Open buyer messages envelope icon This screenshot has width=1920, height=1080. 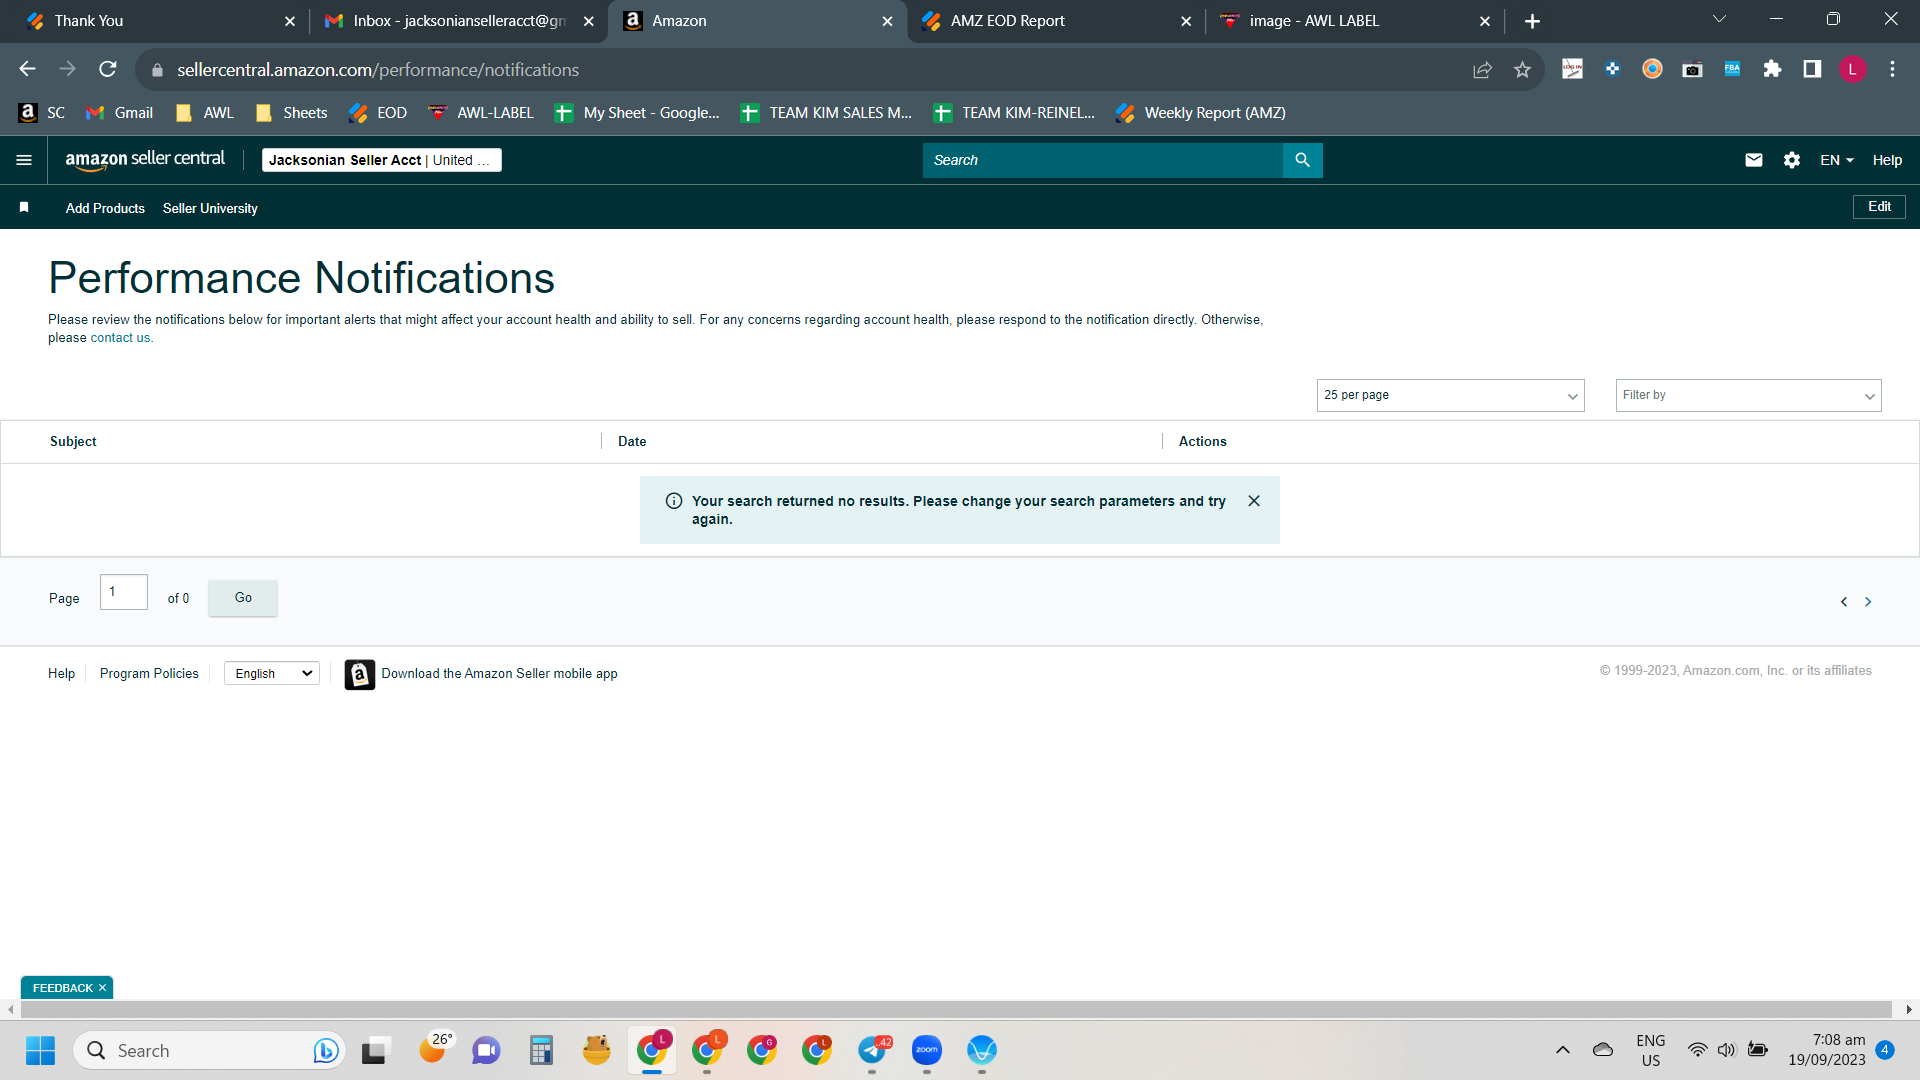click(1754, 160)
